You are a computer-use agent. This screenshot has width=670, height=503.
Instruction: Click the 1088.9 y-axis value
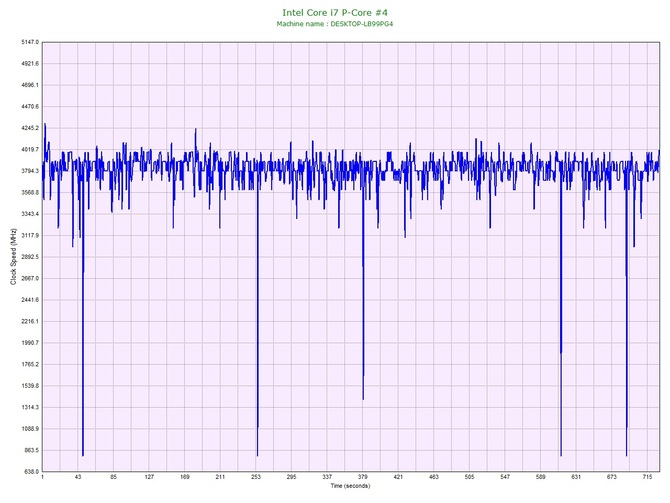(30, 429)
